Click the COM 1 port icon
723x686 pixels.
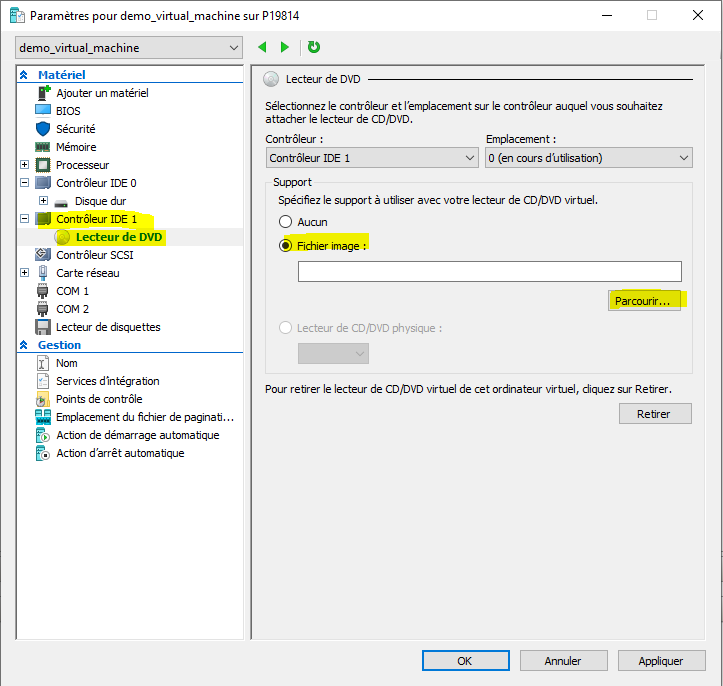[42, 291]
